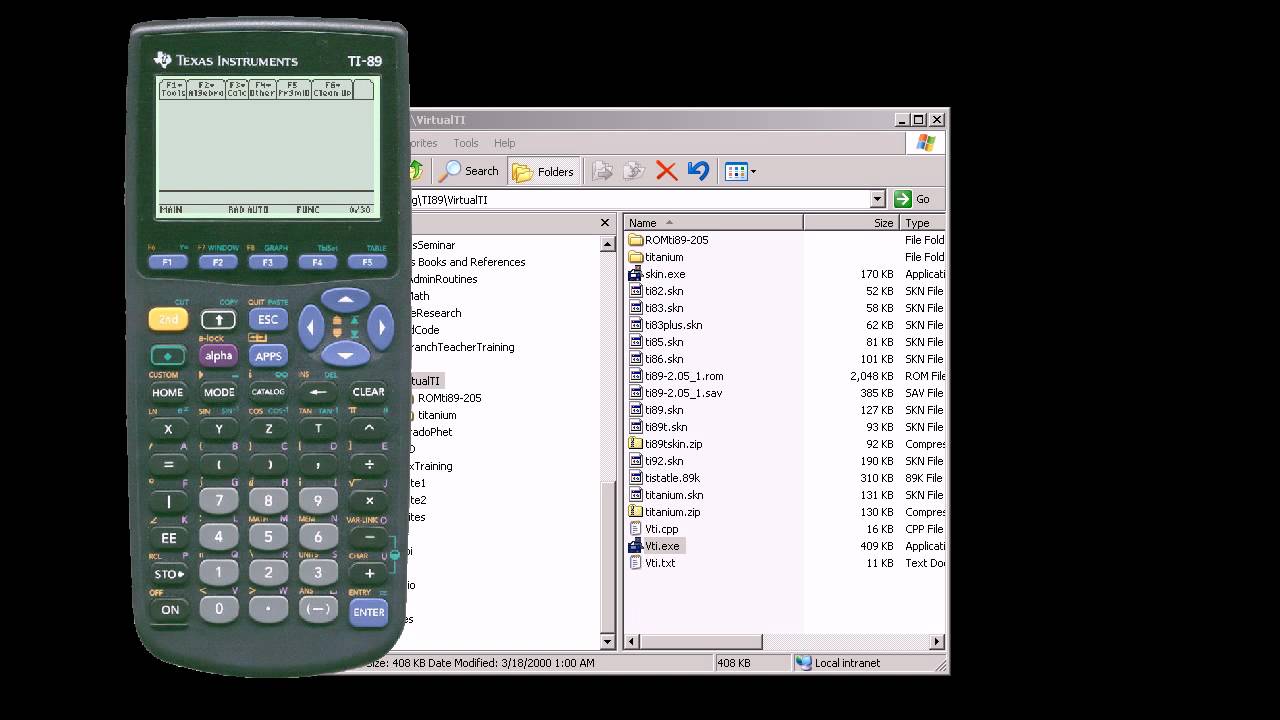Screen dimensions: 1280x720
Task: Select Vti.exe application
Action: click(x=655, y=546)
